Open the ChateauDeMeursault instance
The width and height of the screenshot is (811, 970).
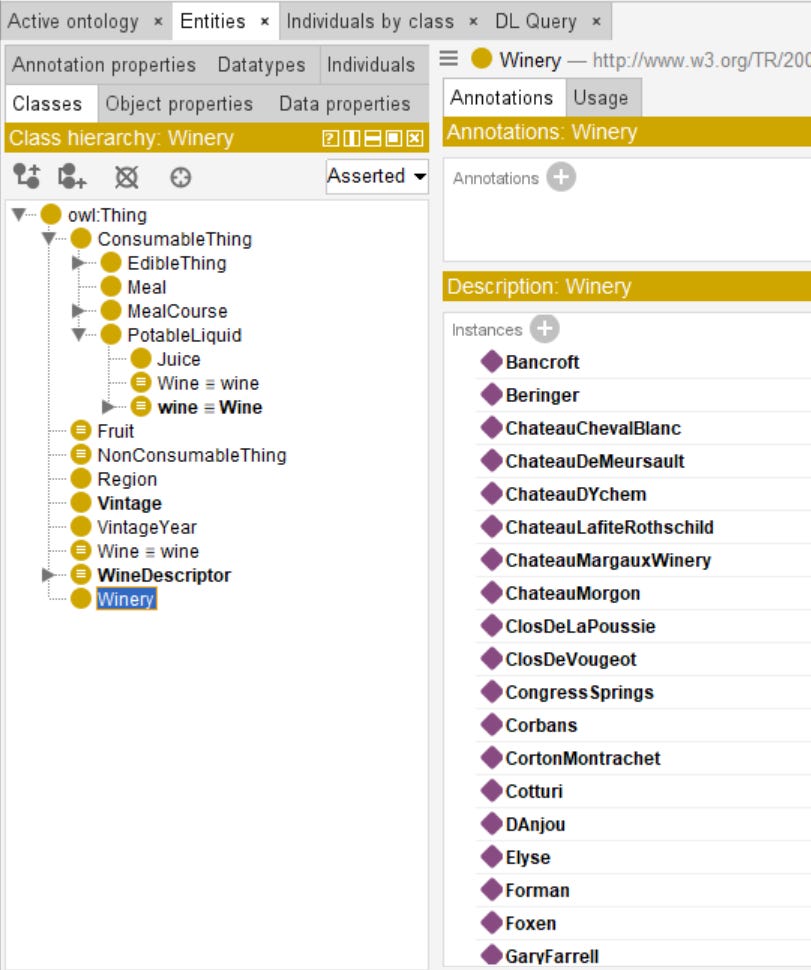(595, 461)
